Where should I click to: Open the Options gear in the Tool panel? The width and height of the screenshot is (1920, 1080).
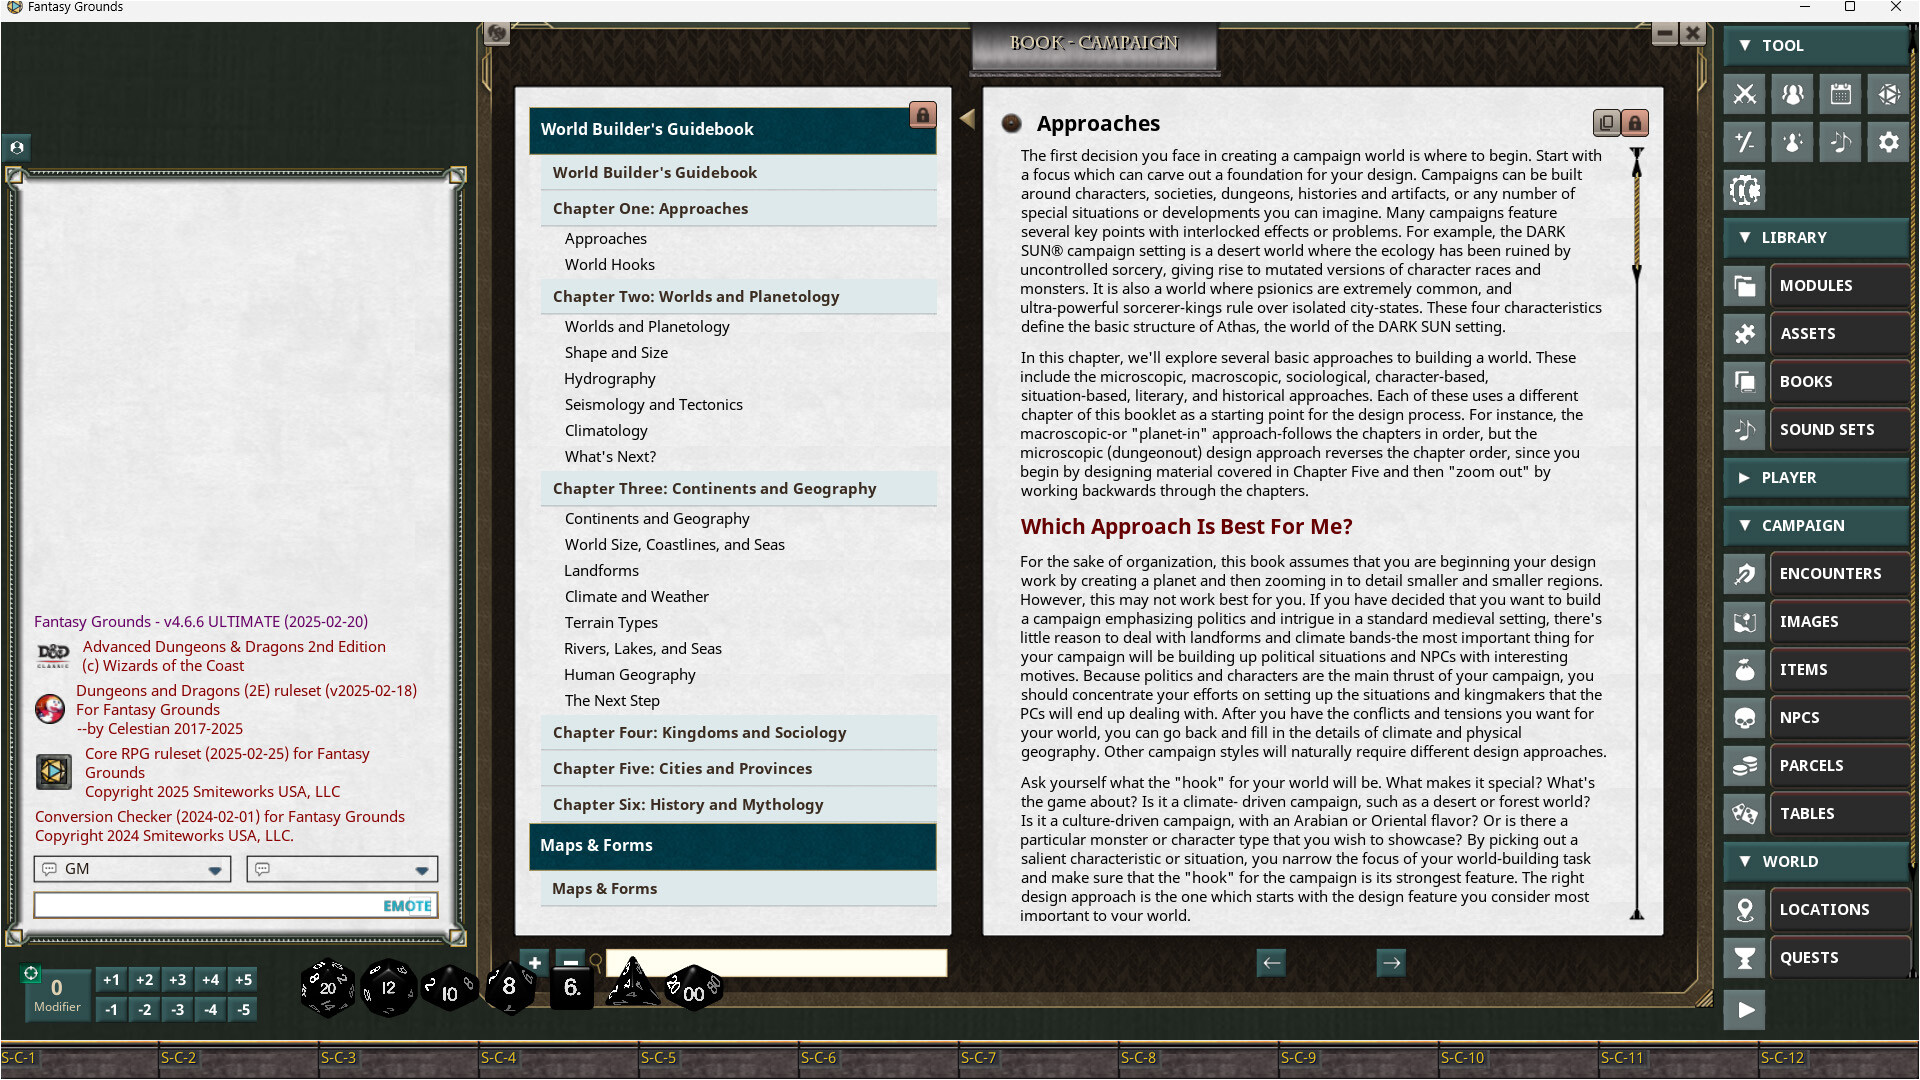(x=1888, y=142)
